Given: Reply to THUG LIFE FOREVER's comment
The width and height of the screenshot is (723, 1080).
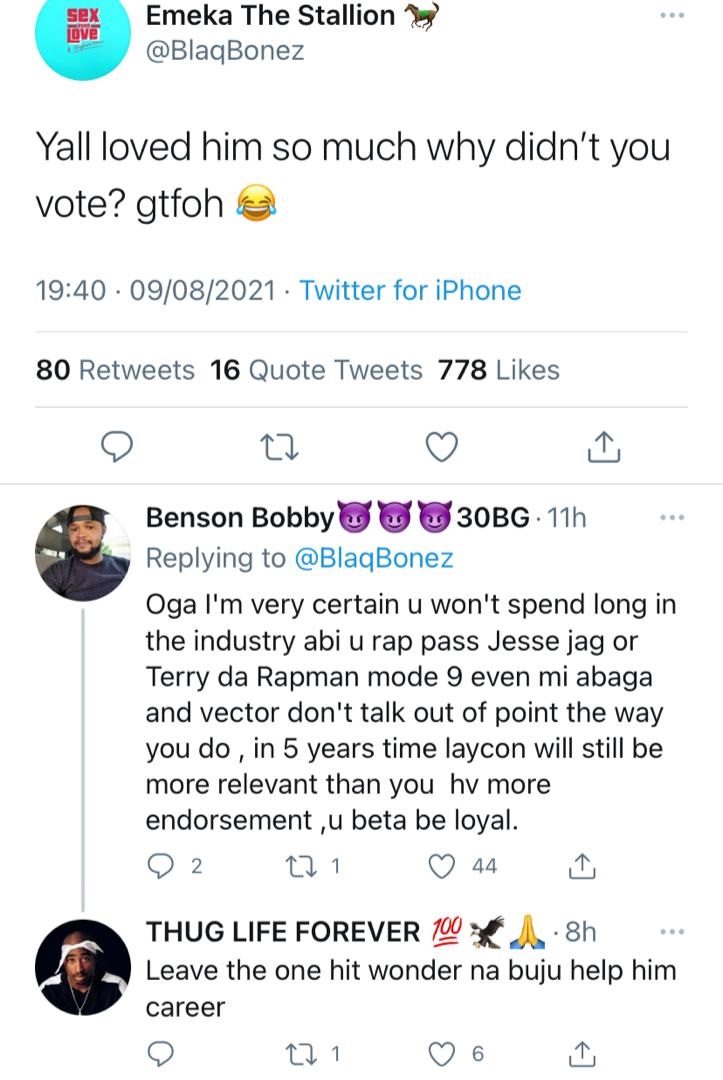Looking at the screenshot, I should pyautogui.click(x=161, y=1052).
